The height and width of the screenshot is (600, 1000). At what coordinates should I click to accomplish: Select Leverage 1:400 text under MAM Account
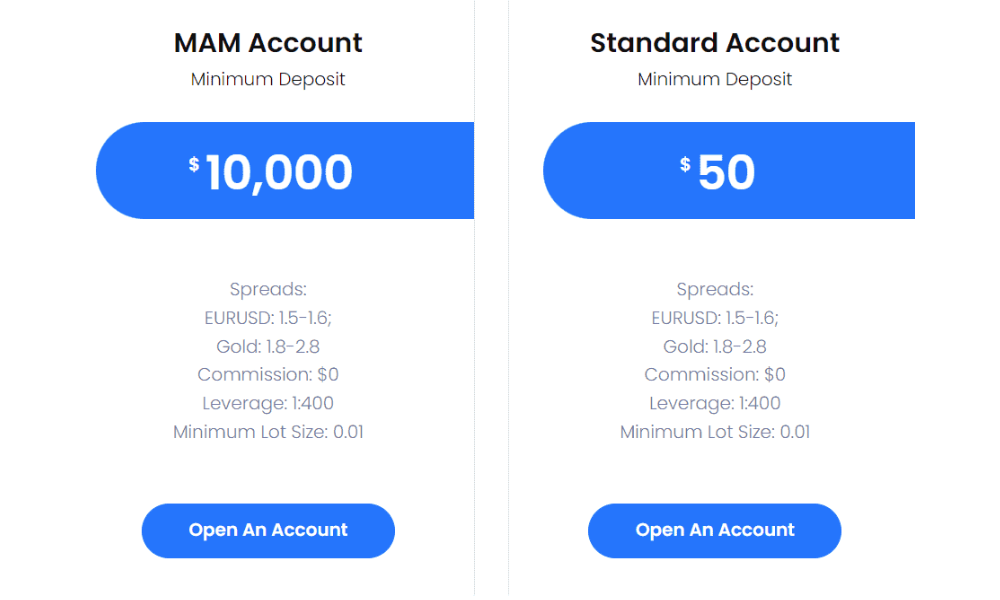[268, 404]
